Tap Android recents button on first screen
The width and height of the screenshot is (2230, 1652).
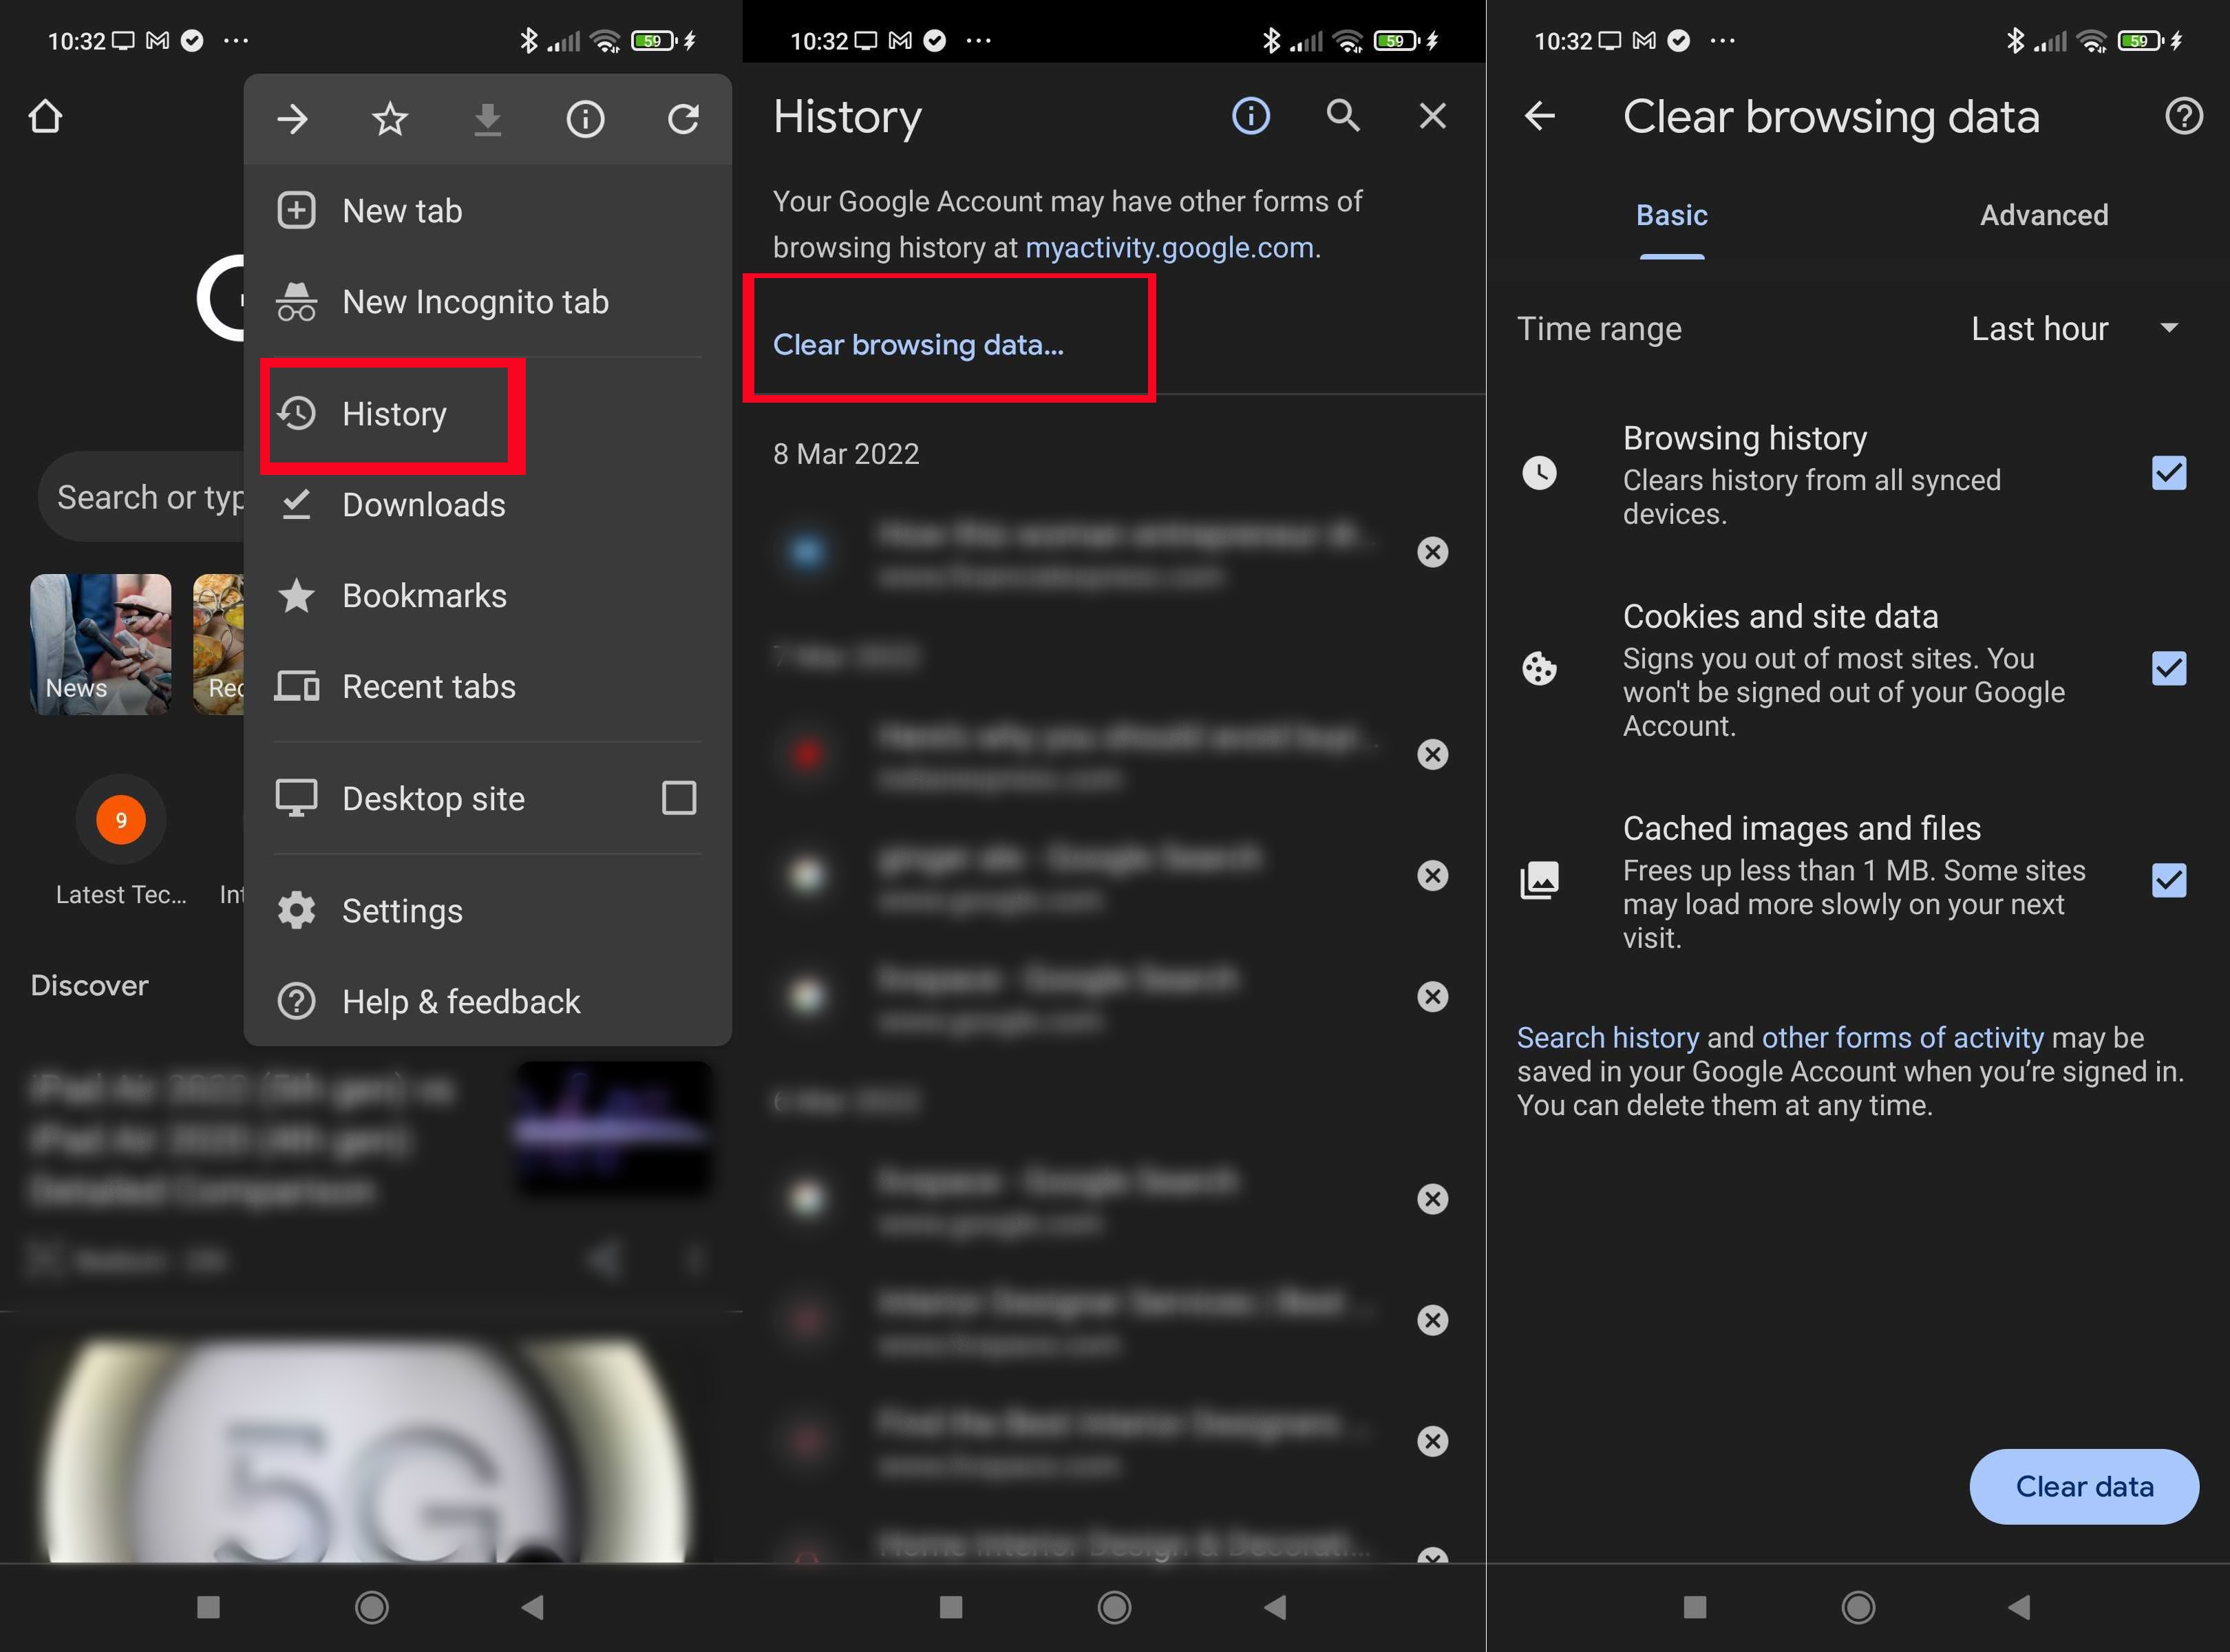click(208, 1607)
